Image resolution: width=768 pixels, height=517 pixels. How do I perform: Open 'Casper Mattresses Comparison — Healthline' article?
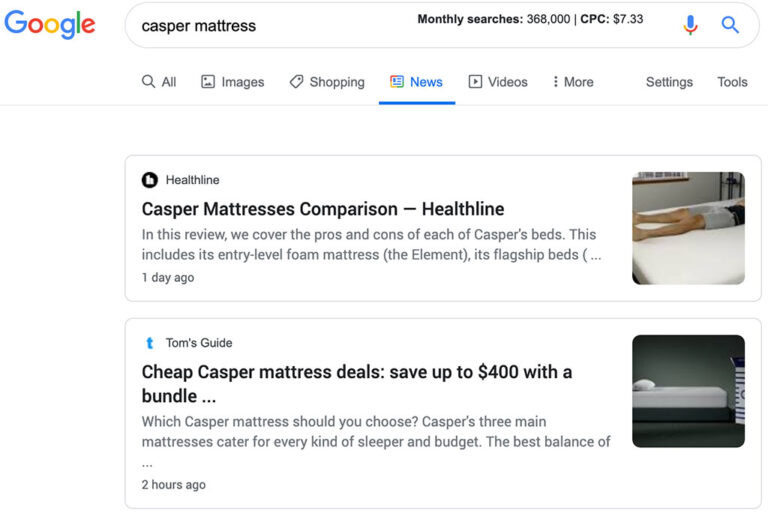pyautogui.click(x=323, y=209)
